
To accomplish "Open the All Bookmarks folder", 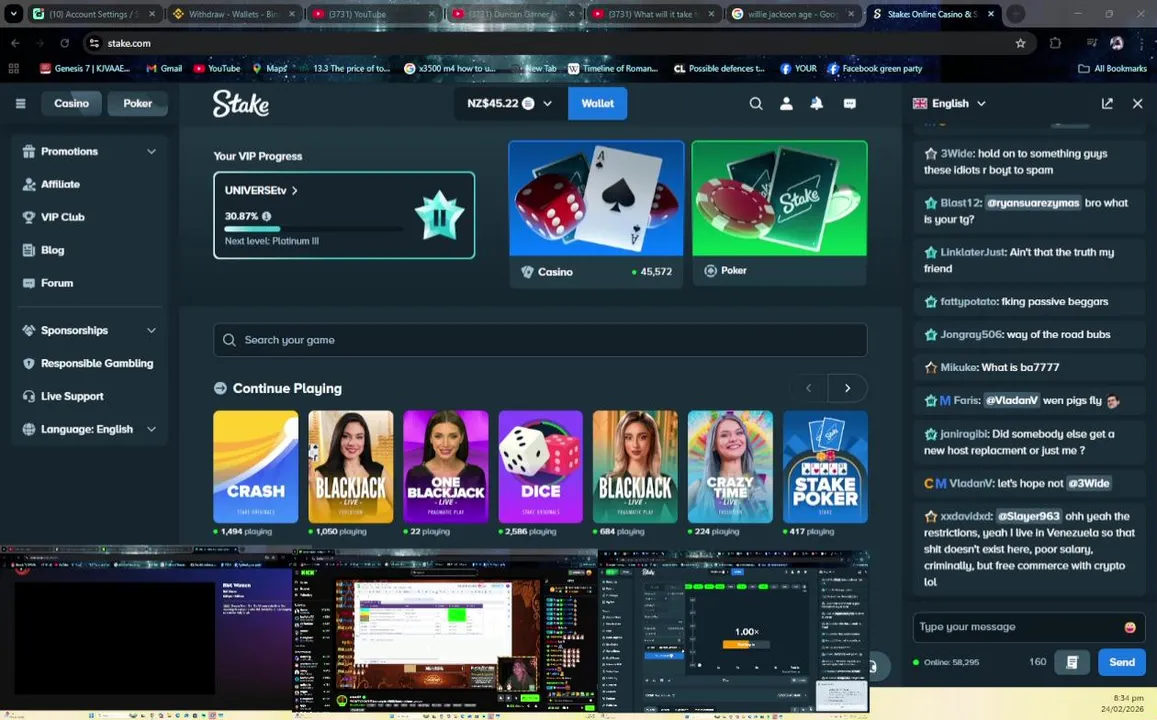I will (1112, 68).
